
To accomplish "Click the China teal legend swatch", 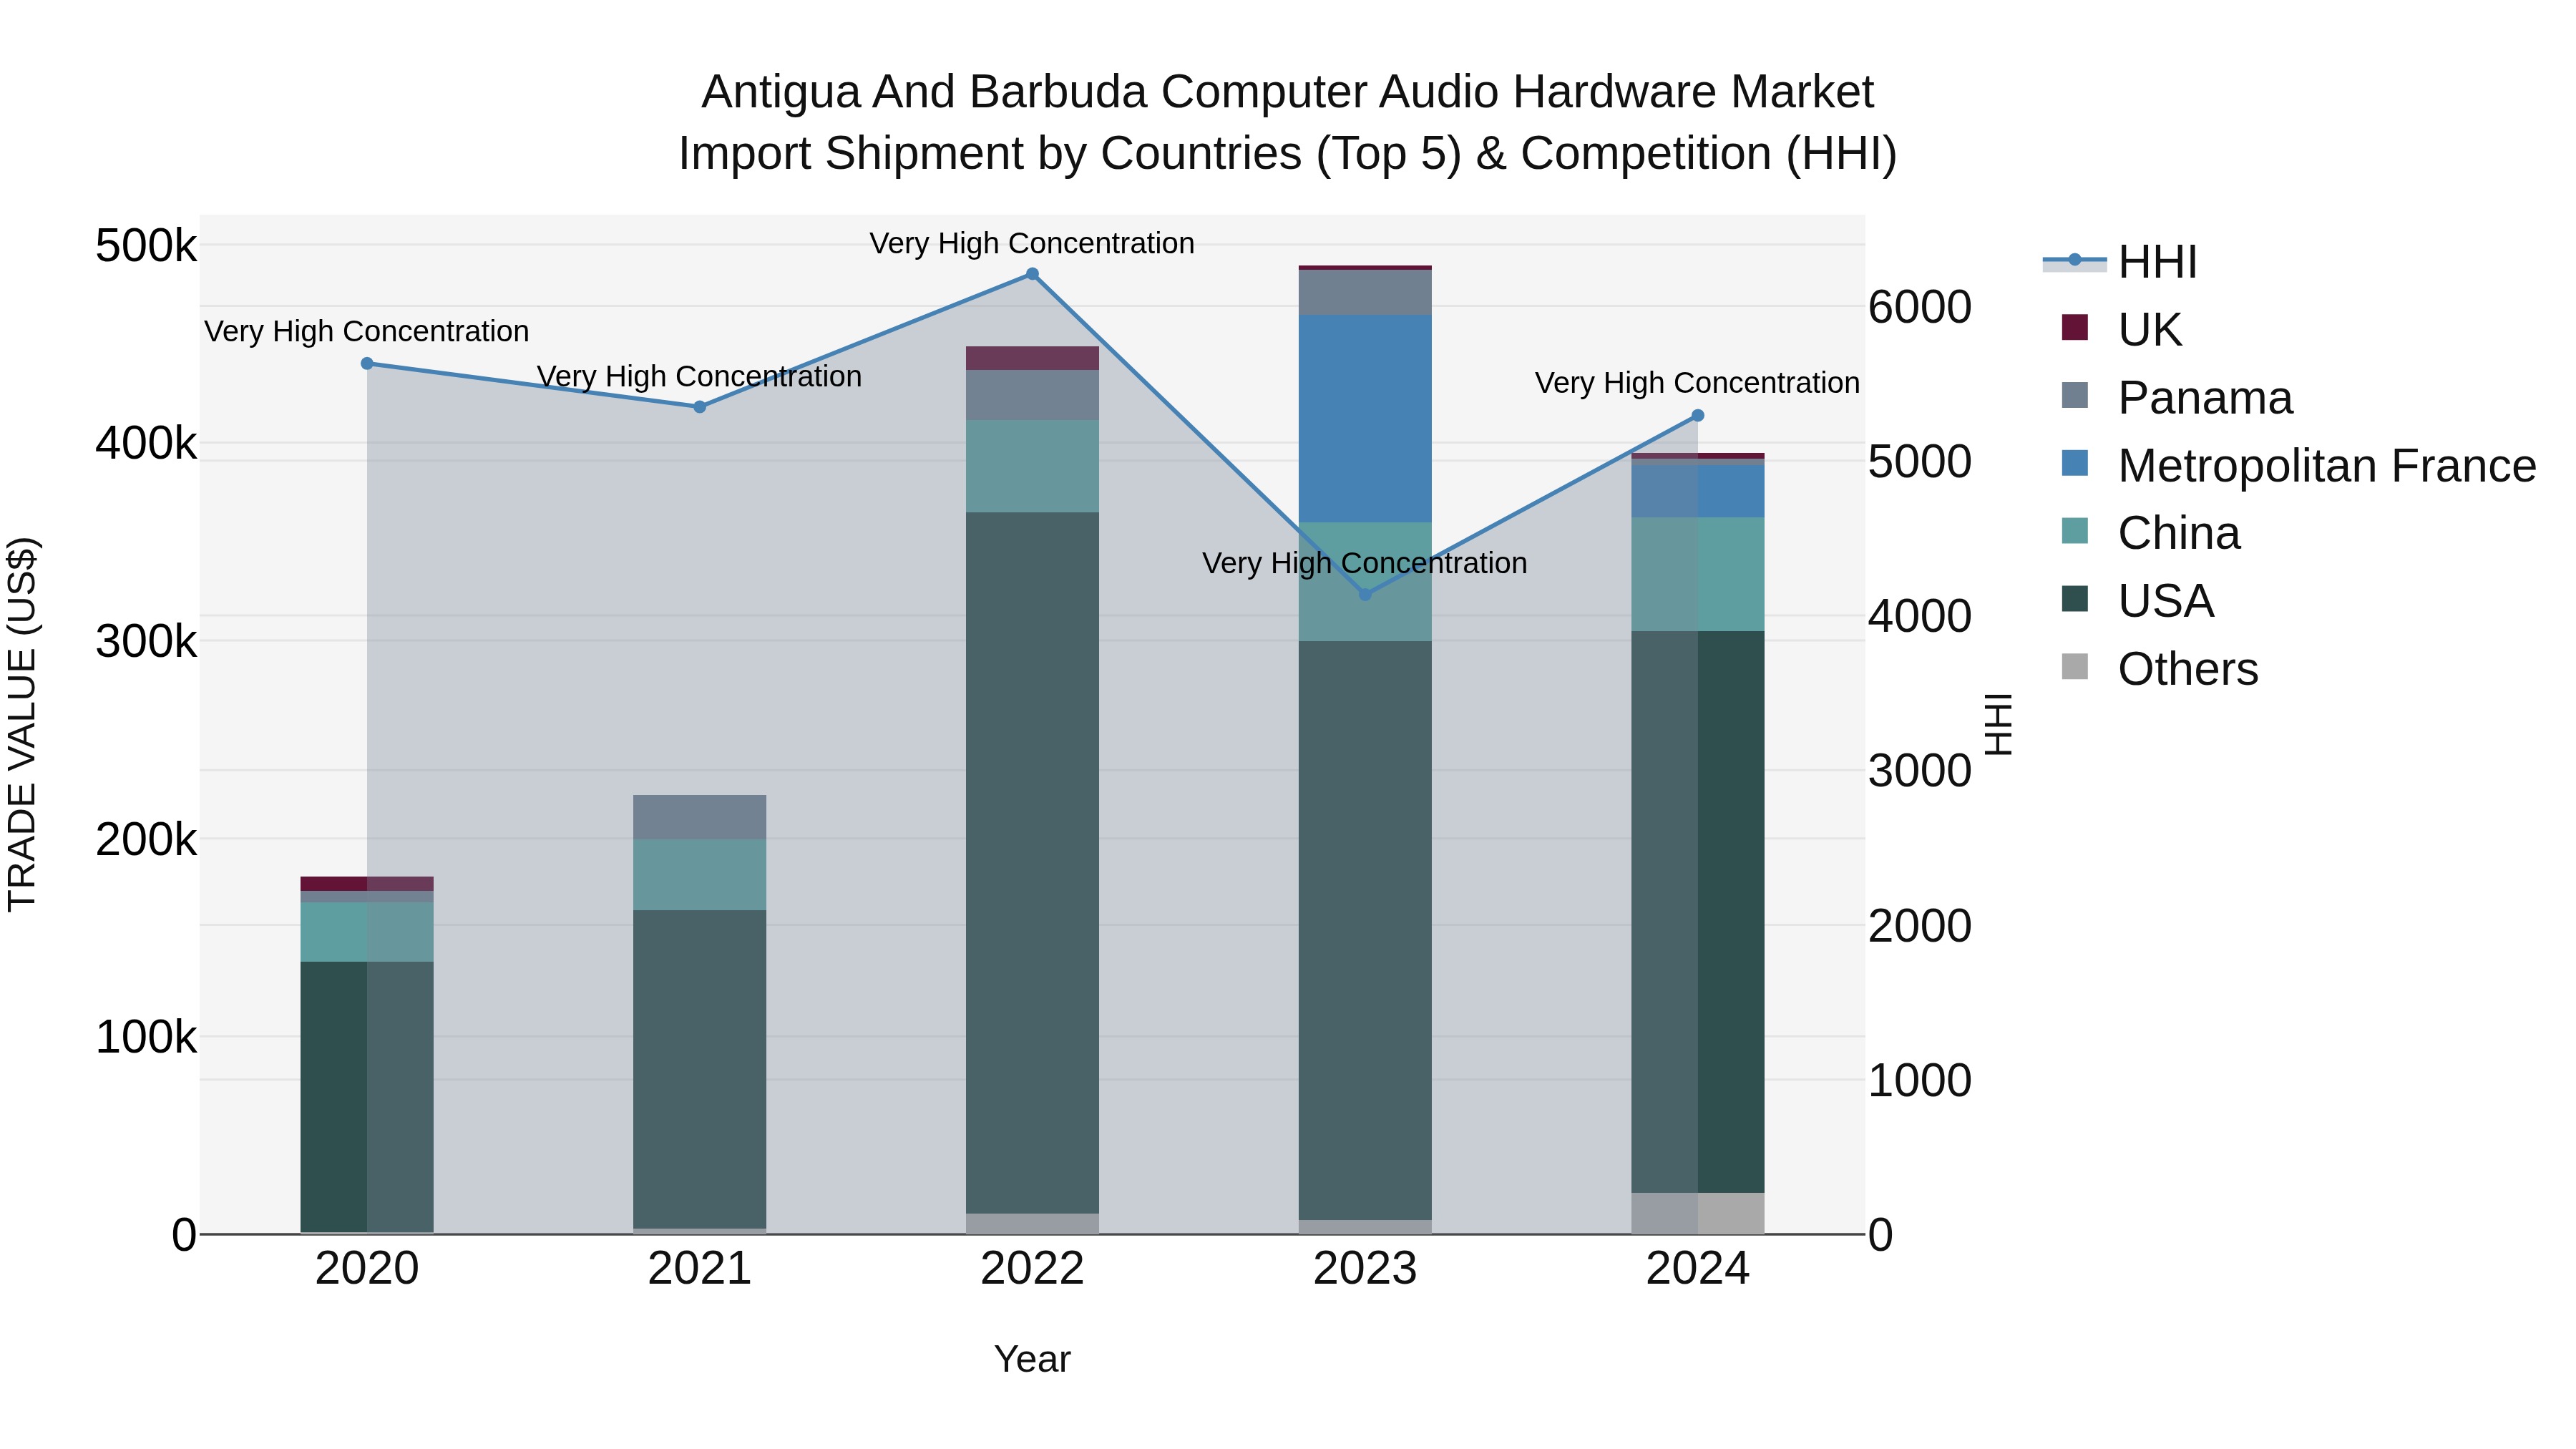I will [2075, 531].
